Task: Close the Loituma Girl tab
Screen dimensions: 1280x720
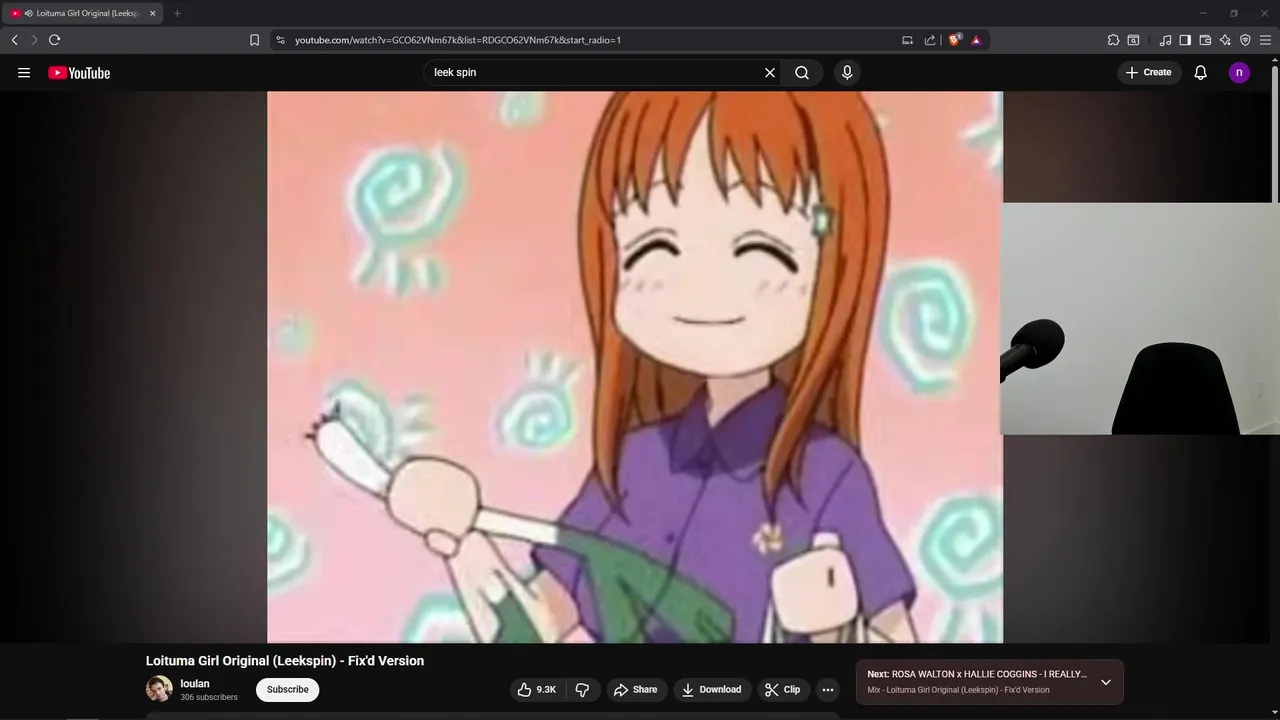Action: [x=152, y=13]
